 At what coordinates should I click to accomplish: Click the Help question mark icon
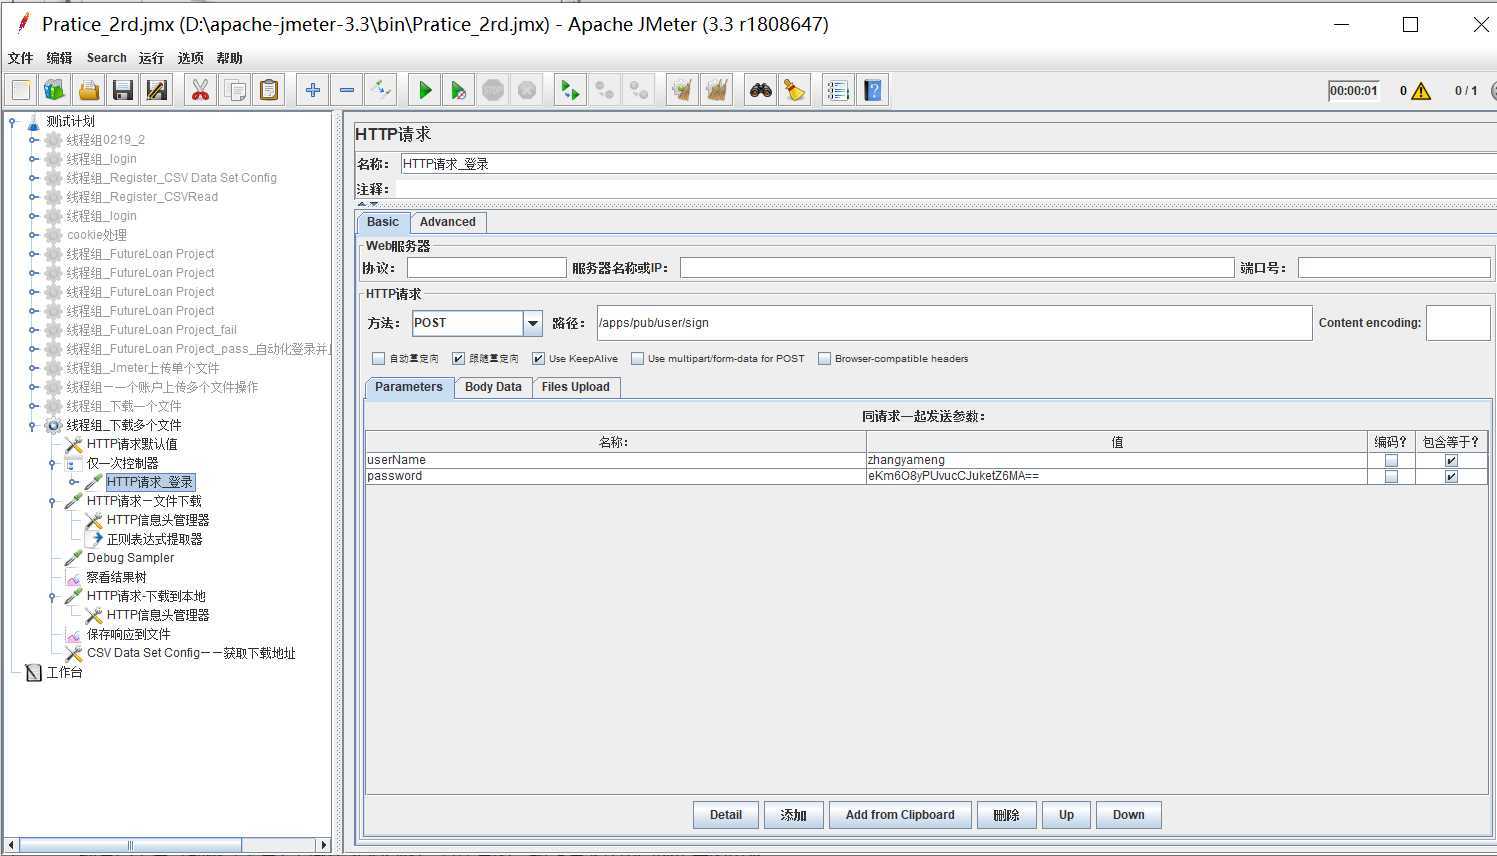click(x=873, y=90)
